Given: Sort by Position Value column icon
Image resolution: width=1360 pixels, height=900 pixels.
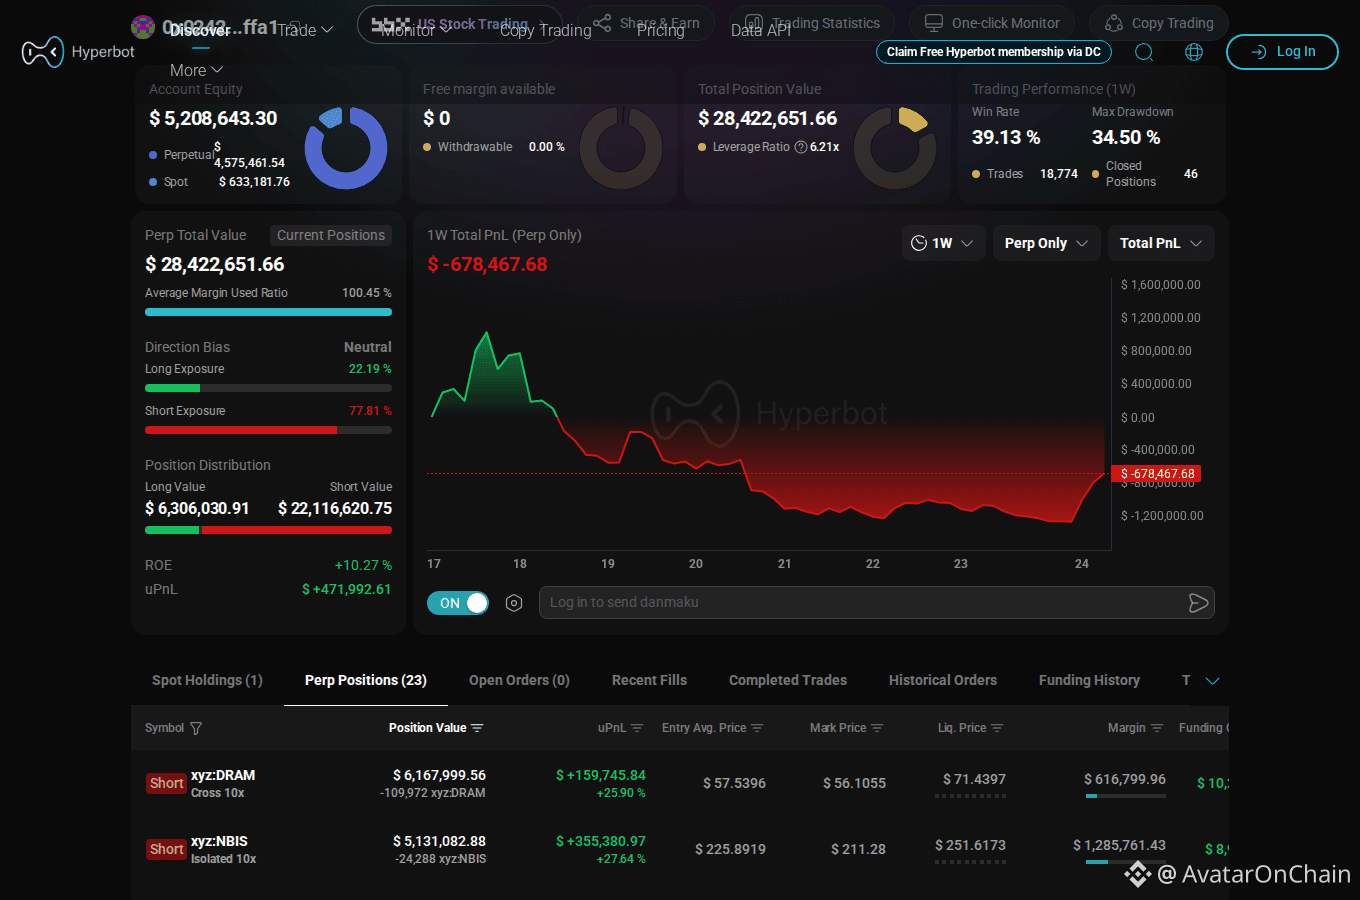Looking at the screenshot, I should pos(477,728).
